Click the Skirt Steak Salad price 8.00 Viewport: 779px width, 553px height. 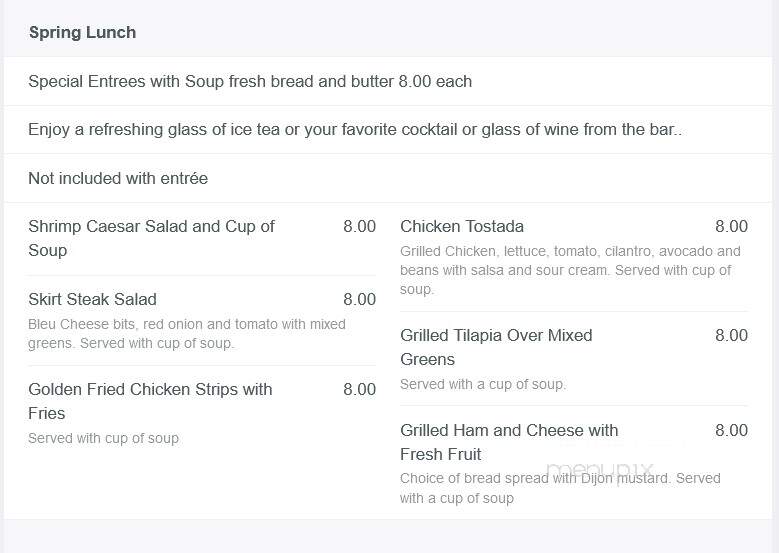point(359,300)
